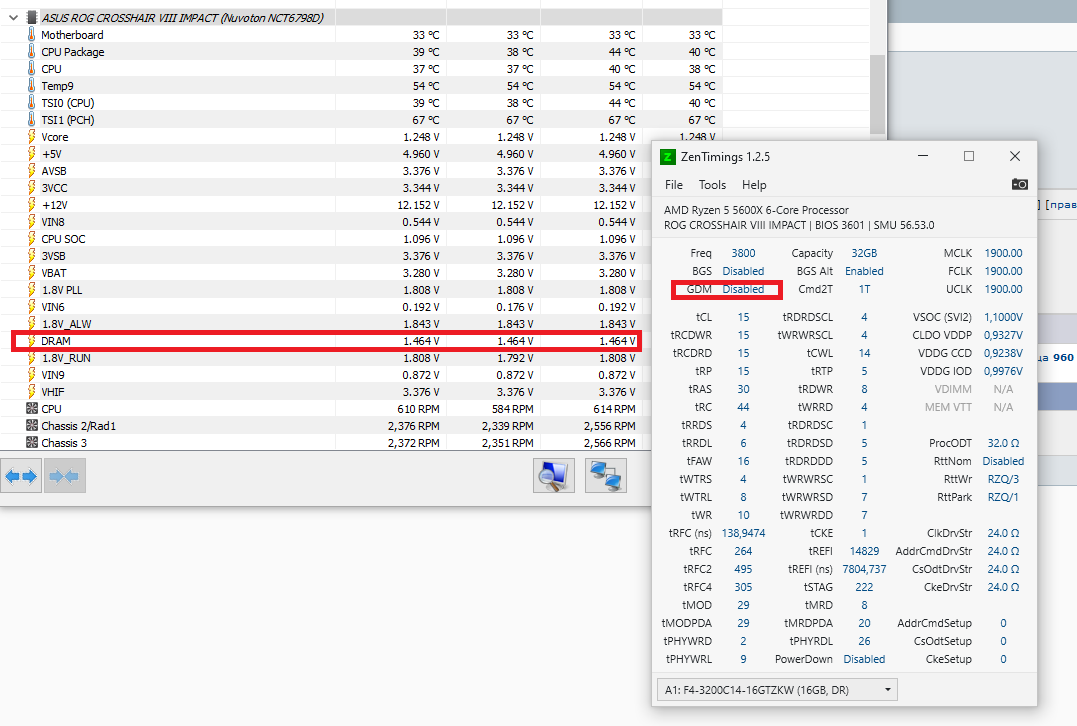
Task: Click the collapse columns inward-arrows button
Action: 65,476
